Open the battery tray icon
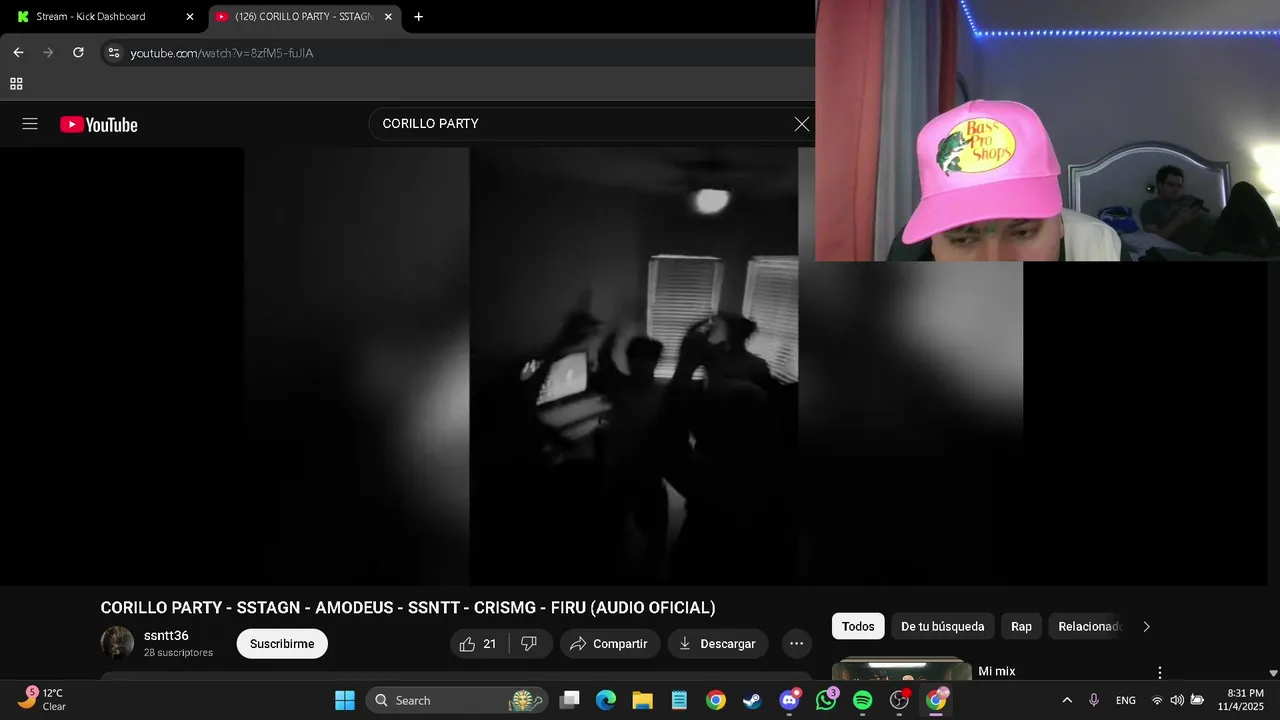The image size is (1280, 720). (x=1197, y=700)
